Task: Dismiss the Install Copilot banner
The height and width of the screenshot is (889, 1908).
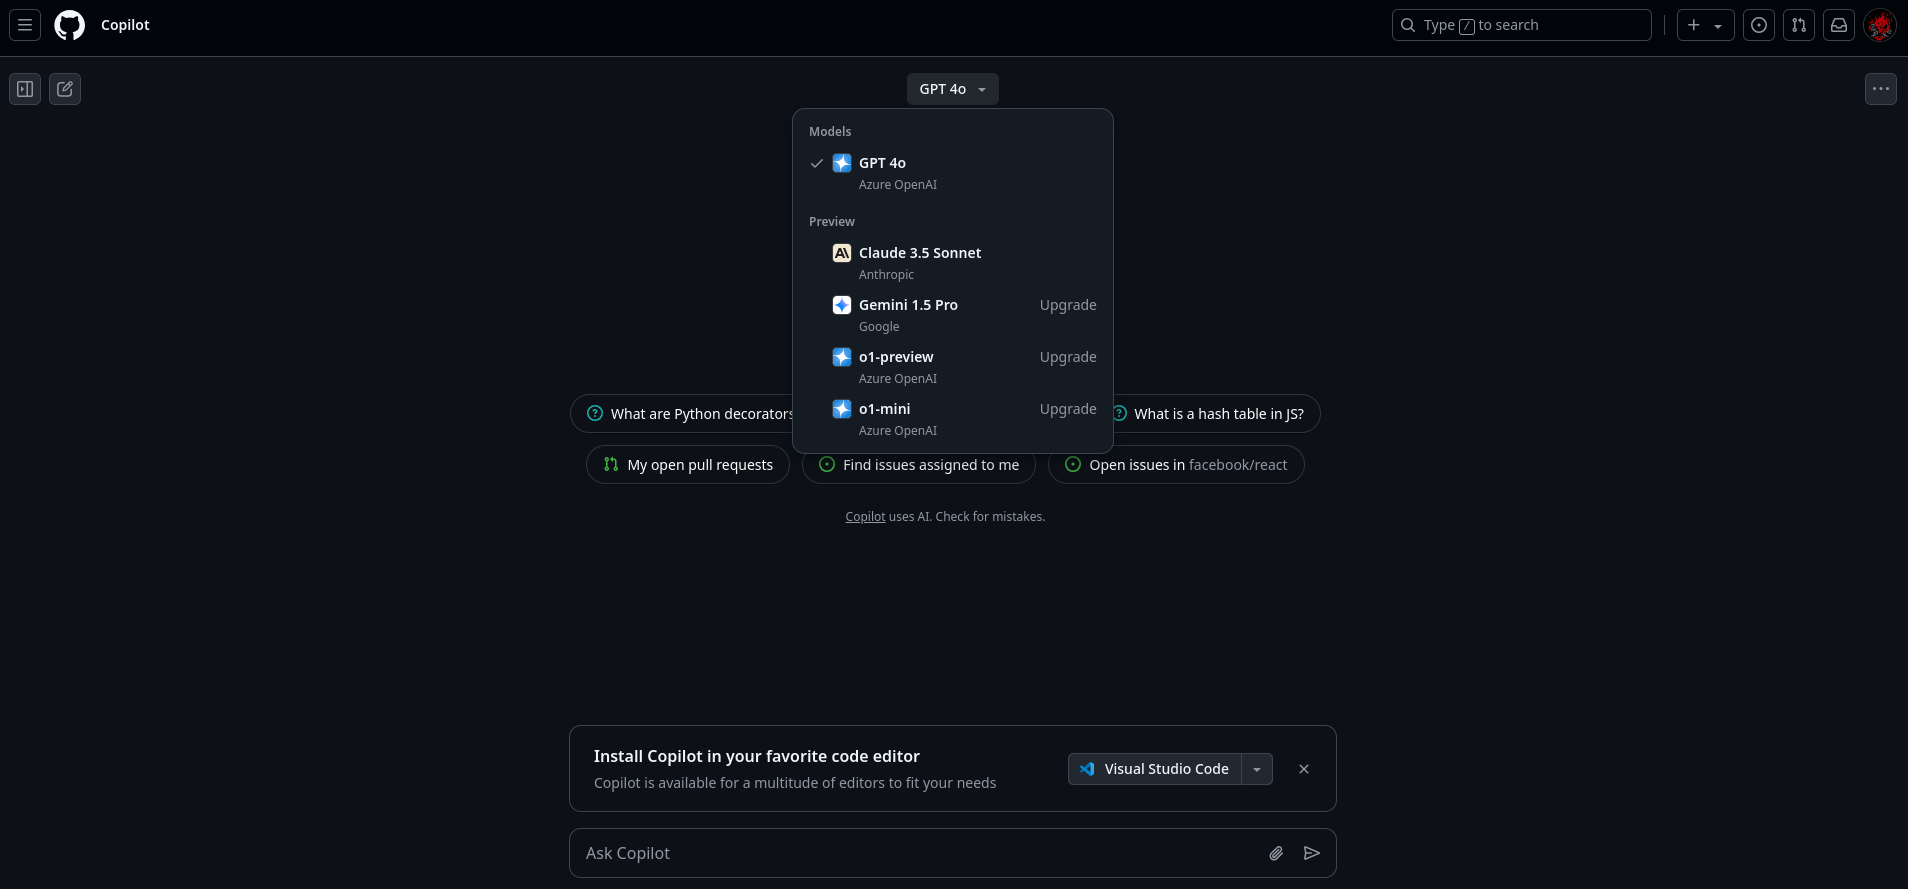Action: 1303,769
